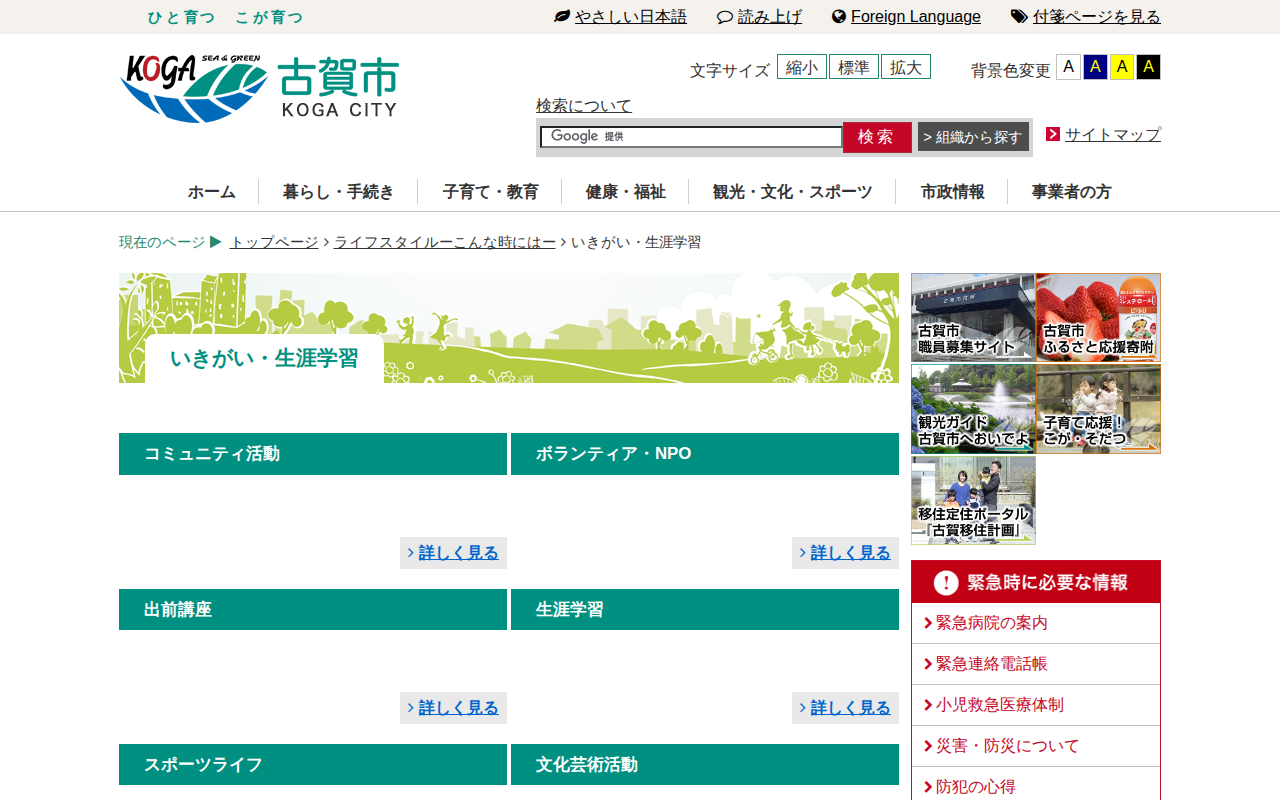Click the コミュニティ活動 heading
The image size is (1280, 800).
[x=313, y=454]
